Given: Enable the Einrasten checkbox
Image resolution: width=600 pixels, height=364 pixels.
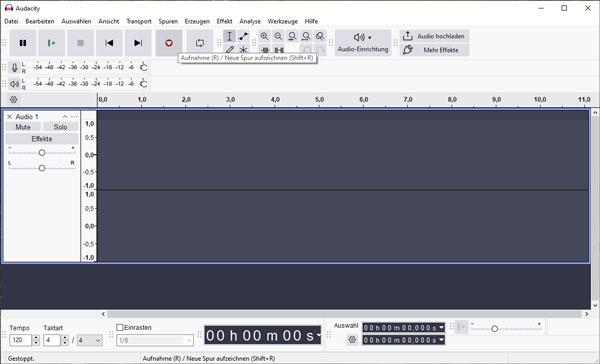Looking at the screenshot, I should click(120, 328).
